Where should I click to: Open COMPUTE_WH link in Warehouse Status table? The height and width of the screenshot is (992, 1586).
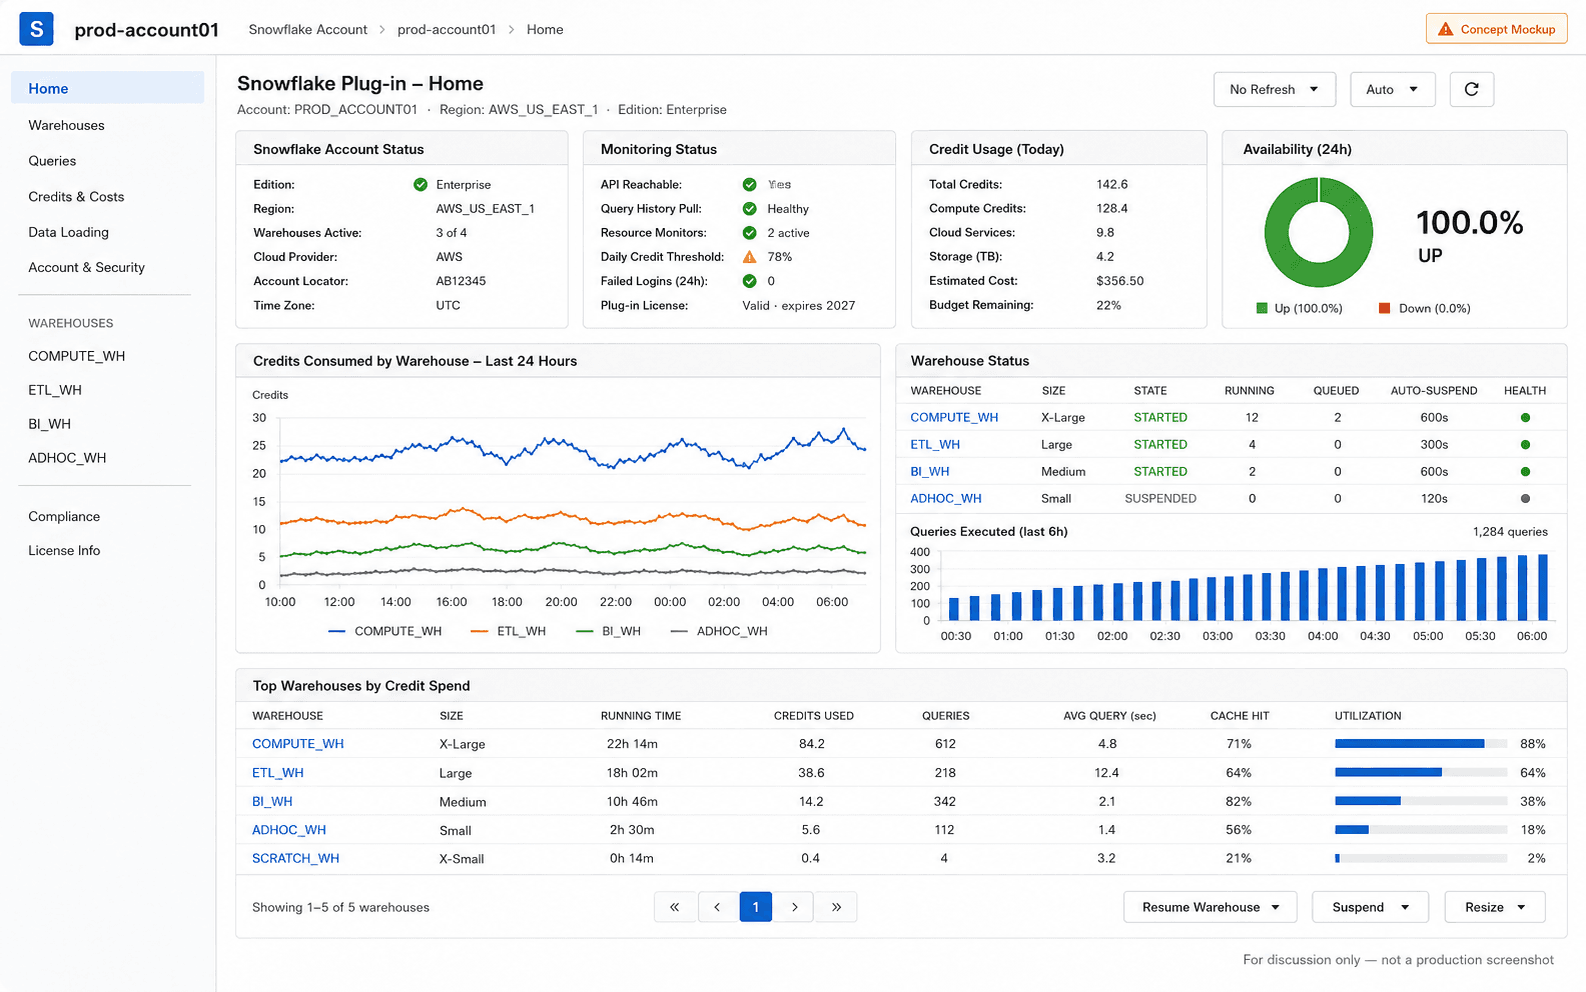(954, 417)
